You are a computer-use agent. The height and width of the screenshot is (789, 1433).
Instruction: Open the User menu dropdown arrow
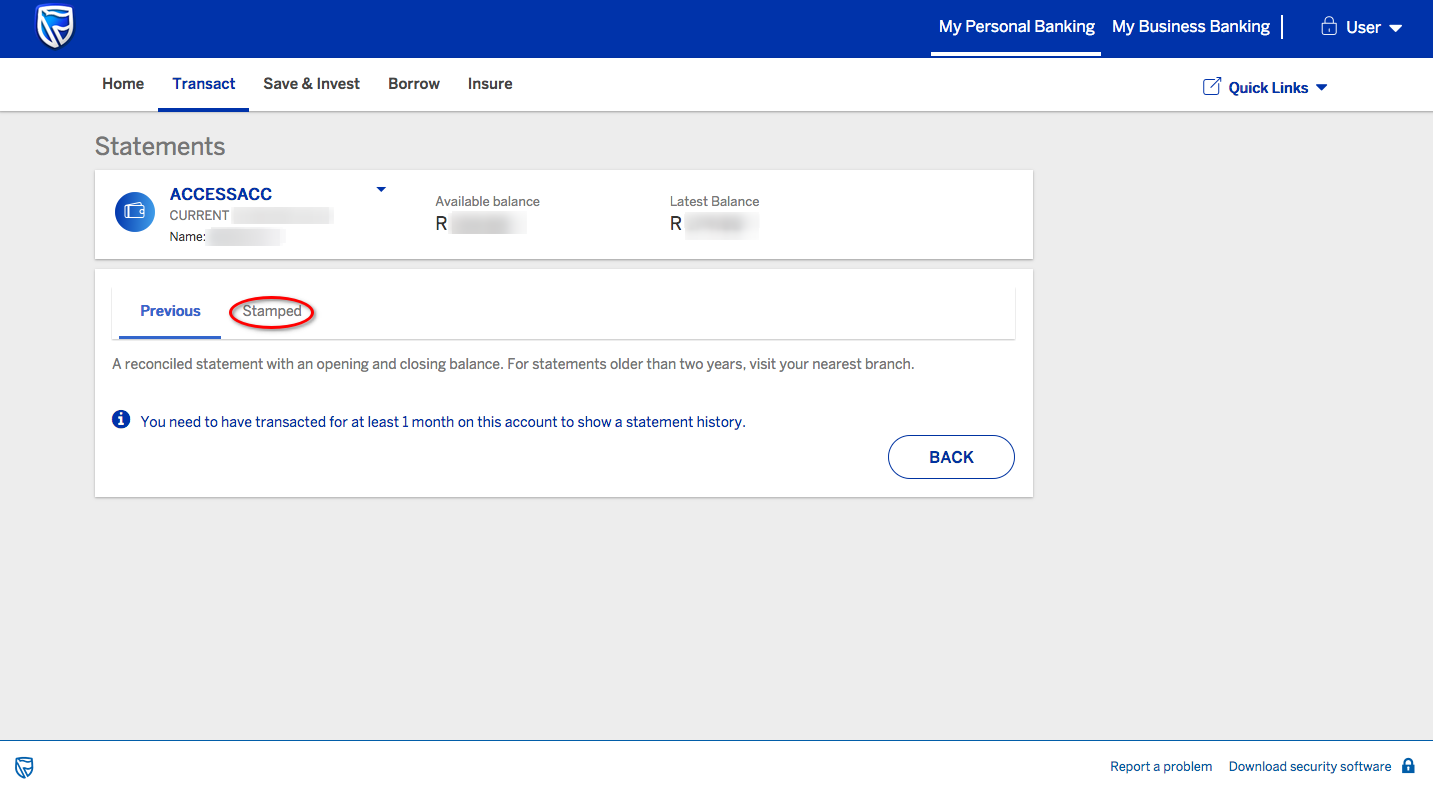click(x=1396, y=28)
